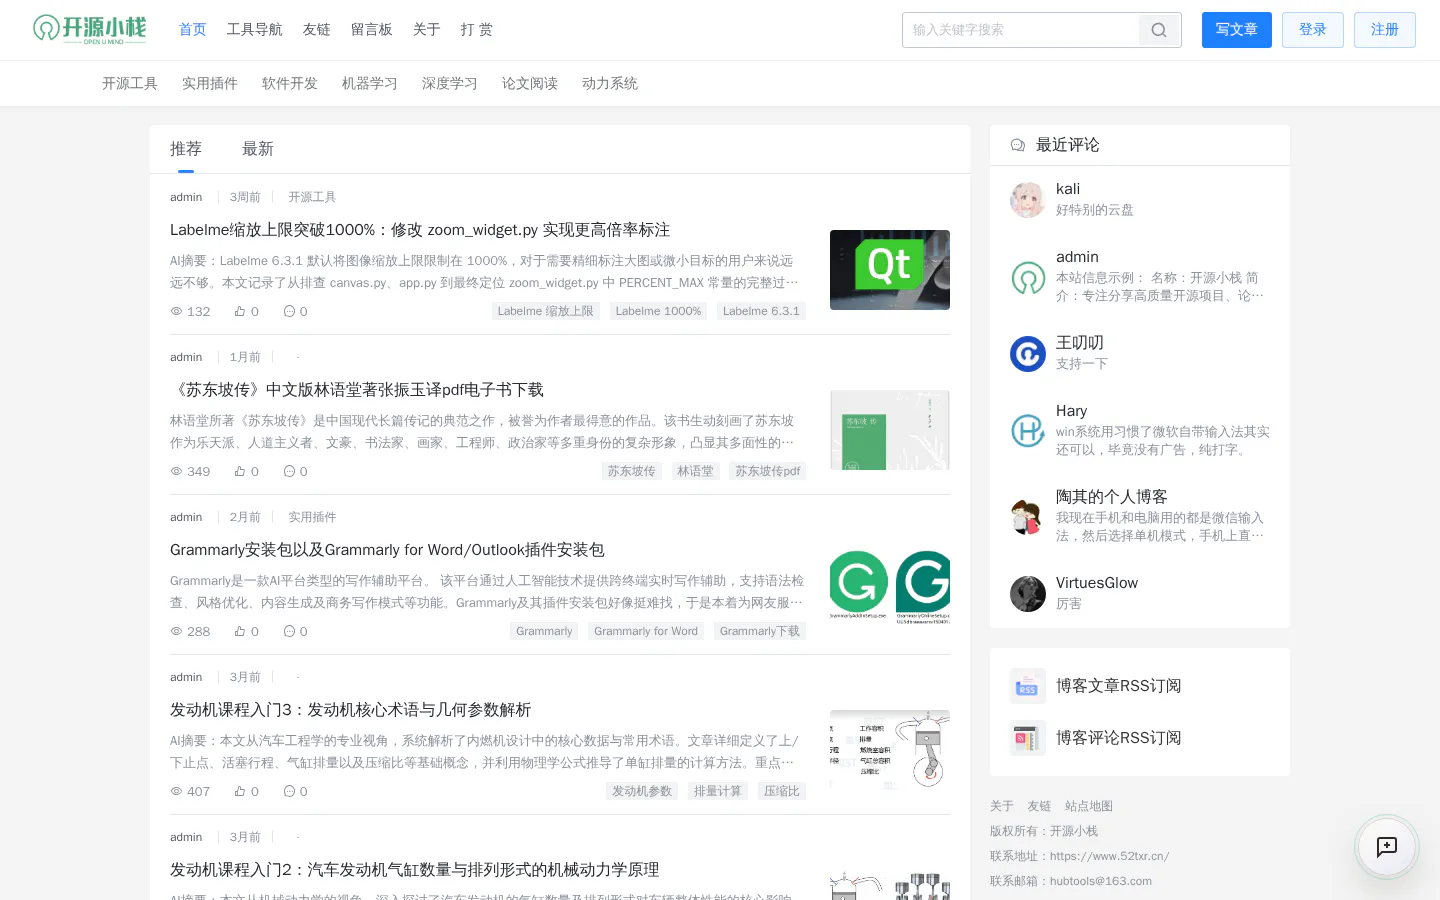Open the floating feedback chat icon
The width and height of the screenshot is (1440, 900).
coord(1387,847)
